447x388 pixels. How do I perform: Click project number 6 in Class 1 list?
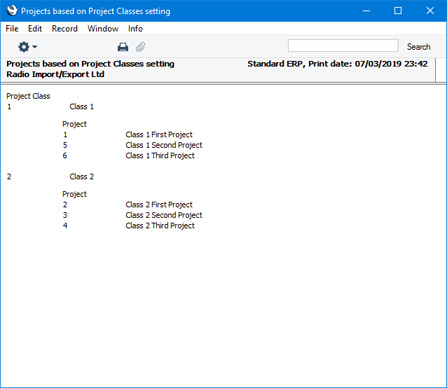coord(65,156)
